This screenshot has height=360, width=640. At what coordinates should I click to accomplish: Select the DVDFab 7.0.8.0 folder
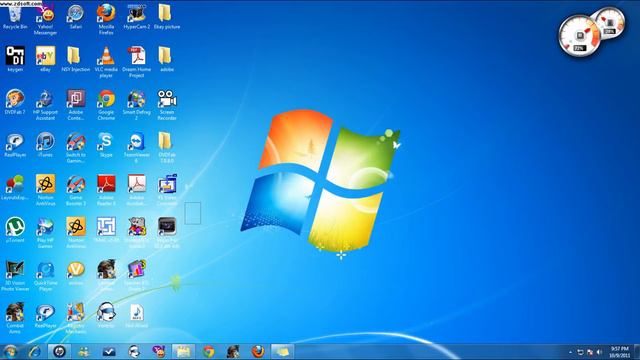click(167, 147)
